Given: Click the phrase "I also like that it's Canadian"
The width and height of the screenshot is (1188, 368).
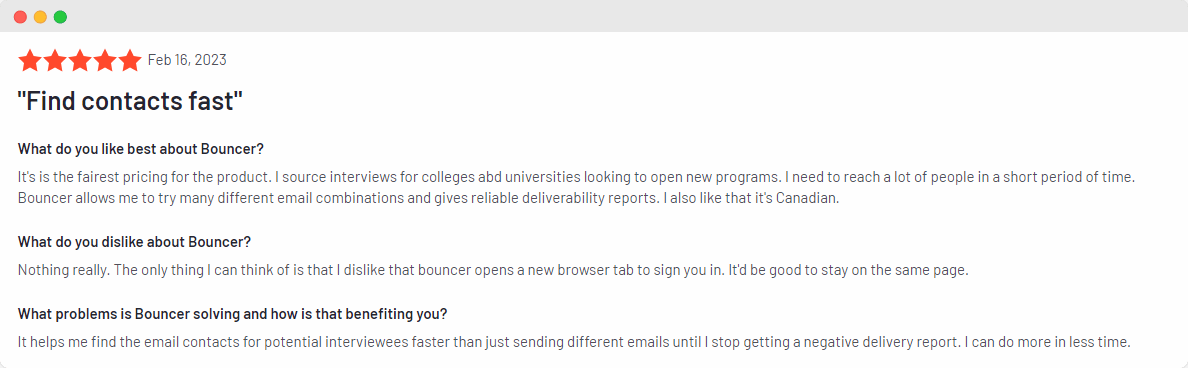Looking at the screenshot, I should tap(747, 199).
